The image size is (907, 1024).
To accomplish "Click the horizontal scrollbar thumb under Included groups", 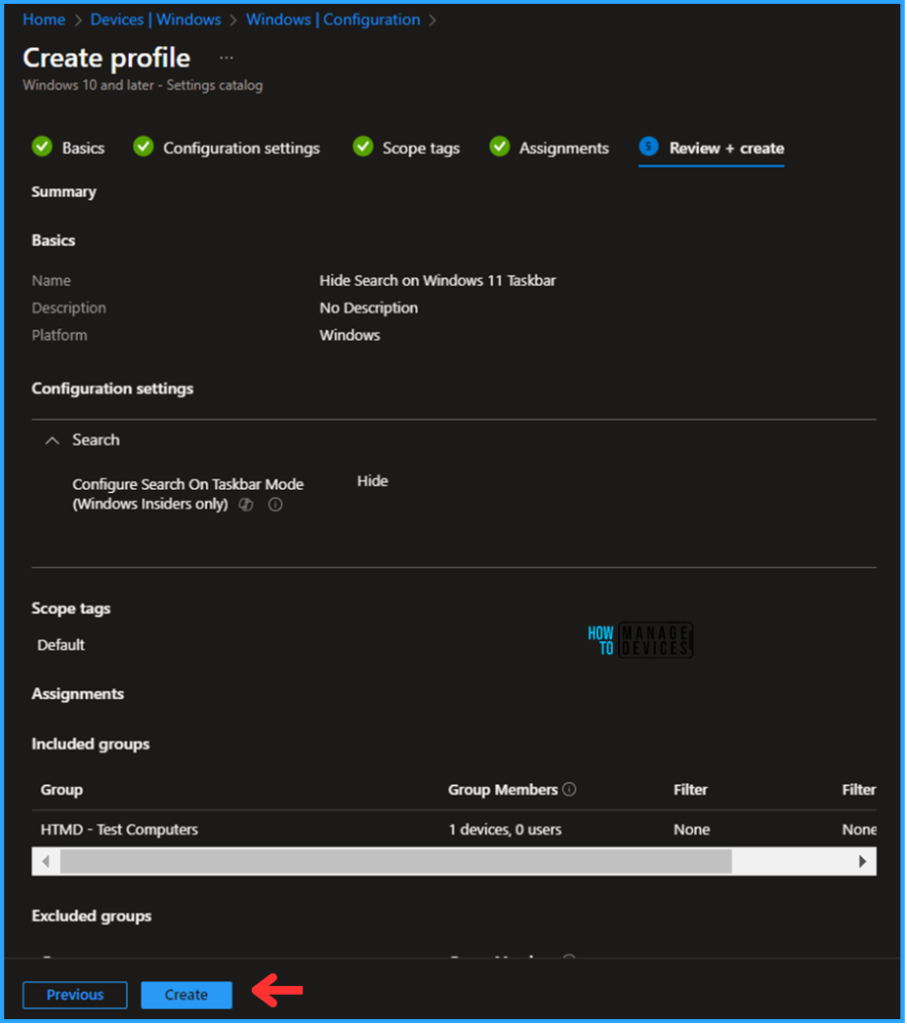I will tap(396, 861).
